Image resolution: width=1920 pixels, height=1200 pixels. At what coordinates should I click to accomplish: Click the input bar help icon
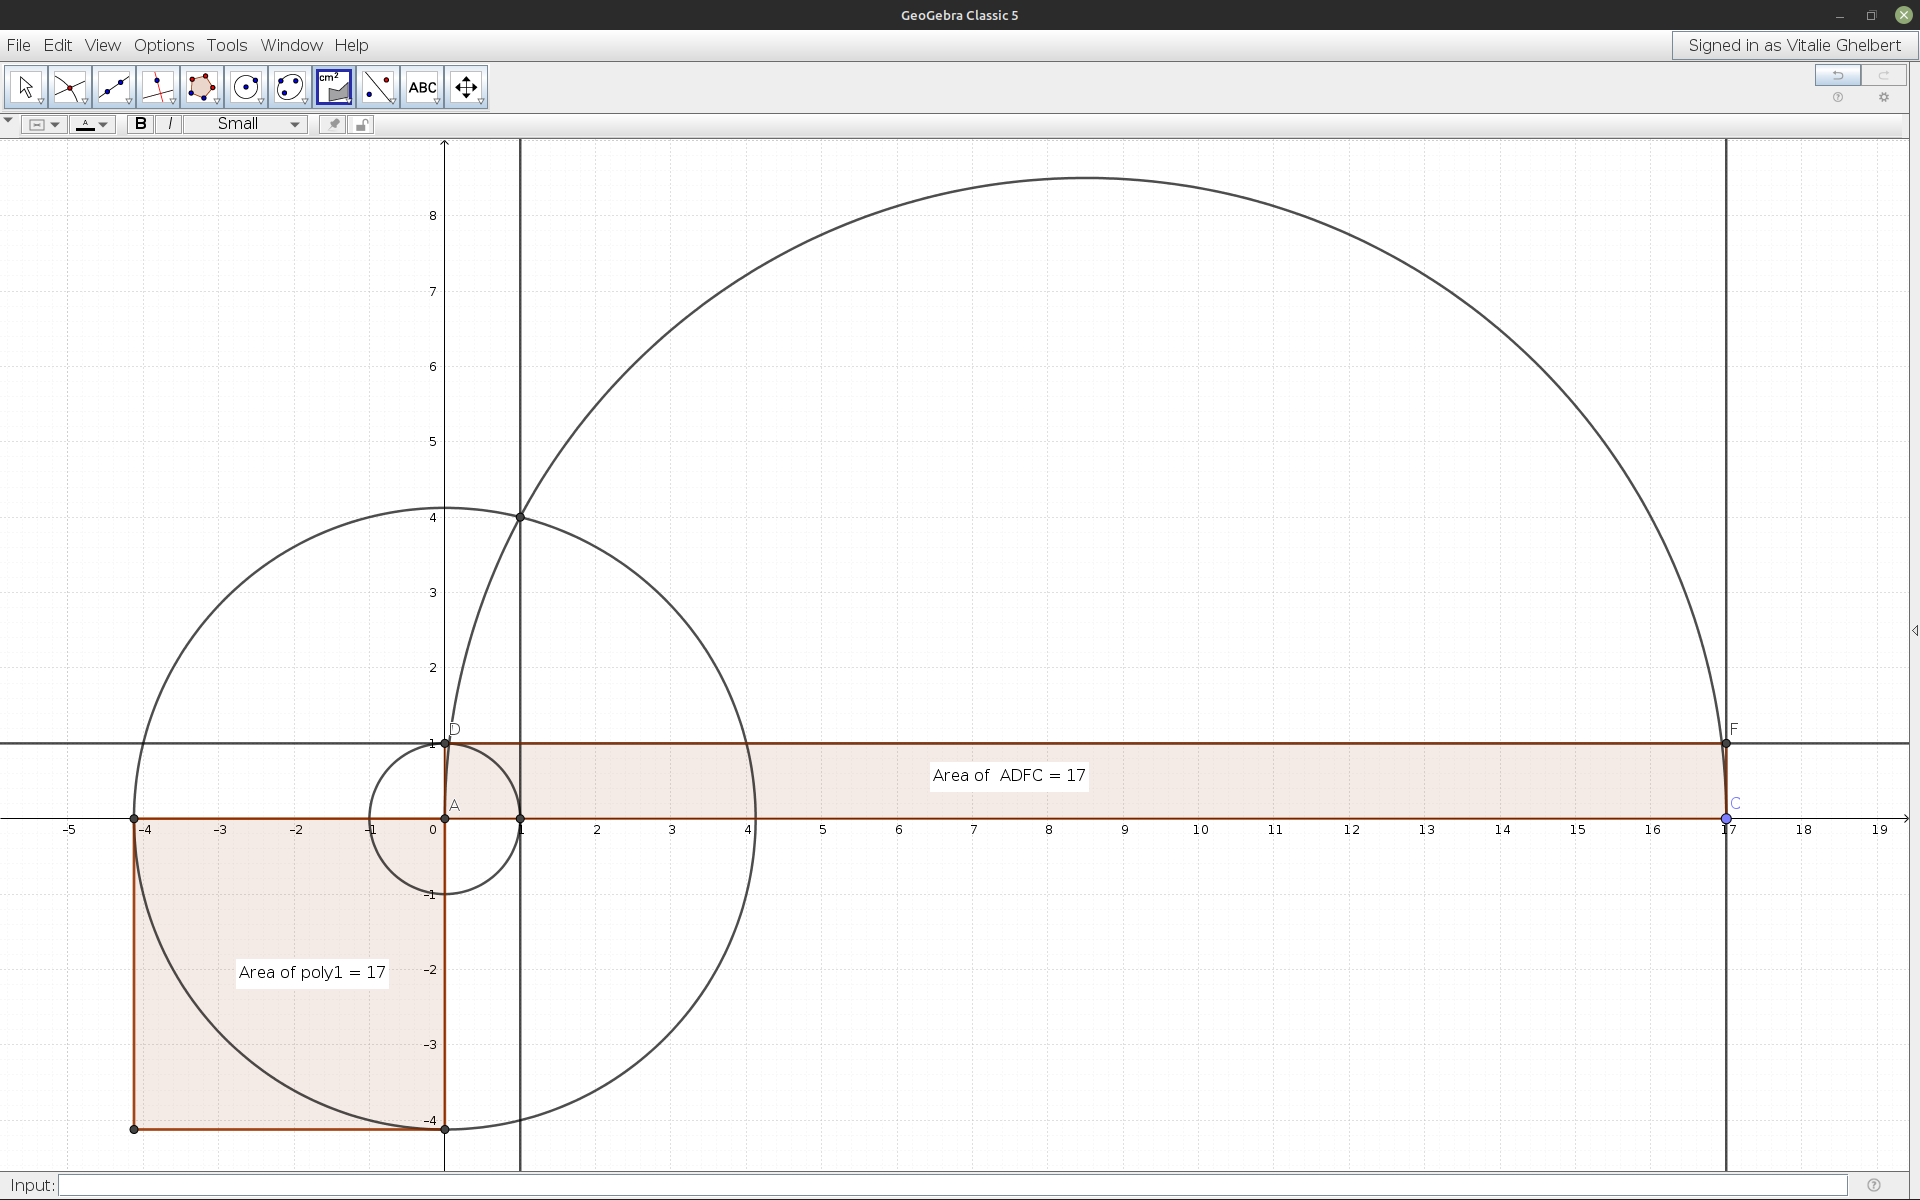click(1874, 1185)
